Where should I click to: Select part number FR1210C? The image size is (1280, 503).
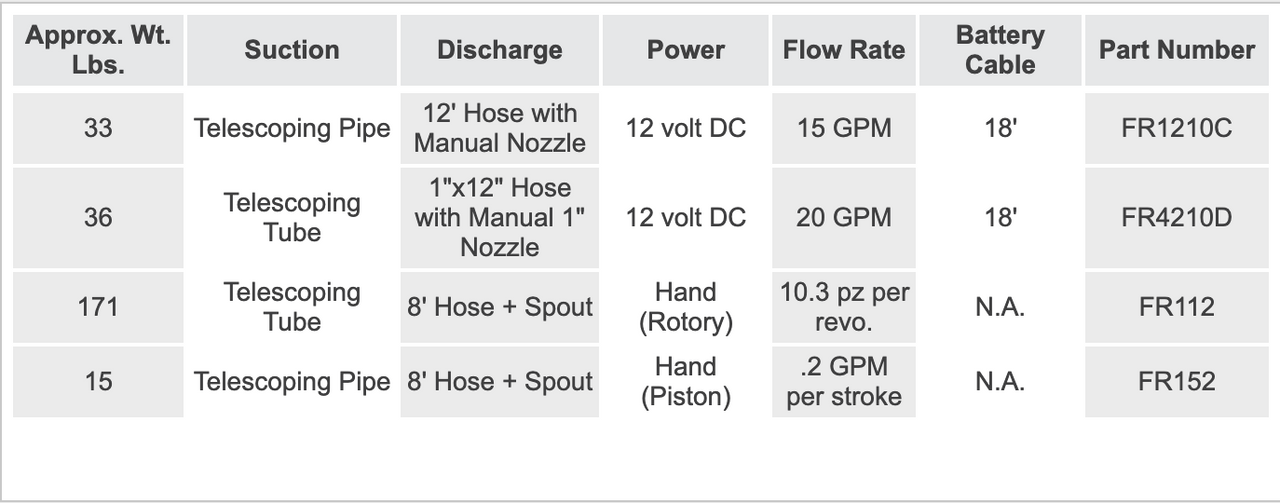[1176, 128]
